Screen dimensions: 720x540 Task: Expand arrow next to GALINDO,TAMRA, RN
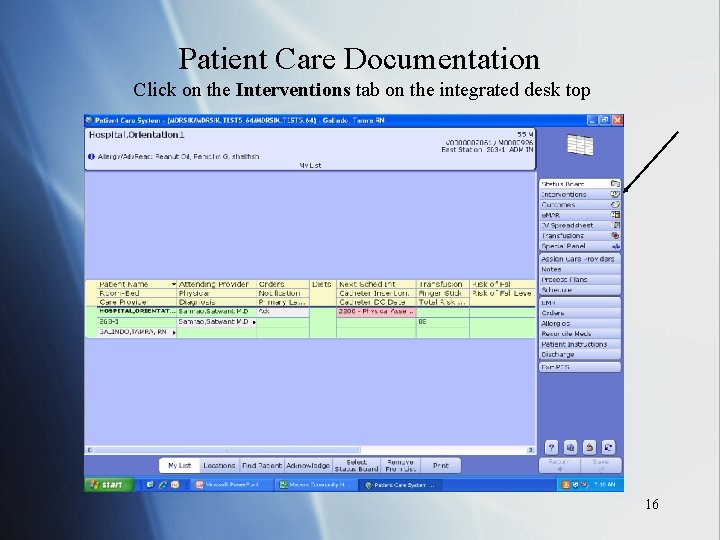174,332
